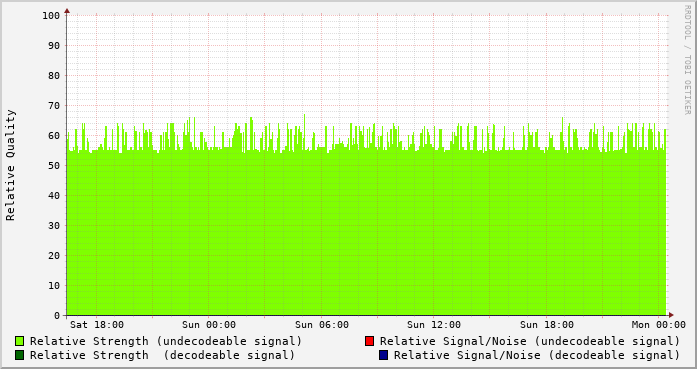Click the Sun 00:00 time axis label
Viewport: 697px width, 369px height.
pyautogui.click(x=209, y=325)
